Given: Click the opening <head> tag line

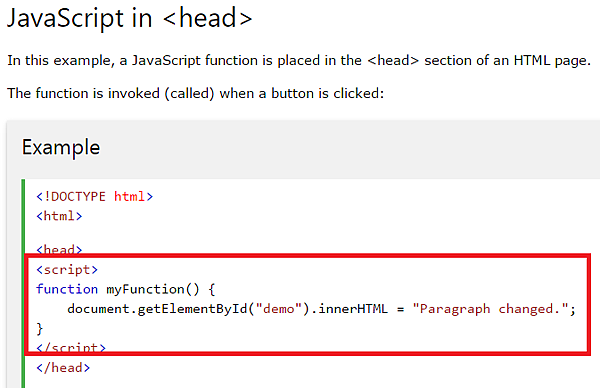Looking at the screenshot, I should [59, 249].
